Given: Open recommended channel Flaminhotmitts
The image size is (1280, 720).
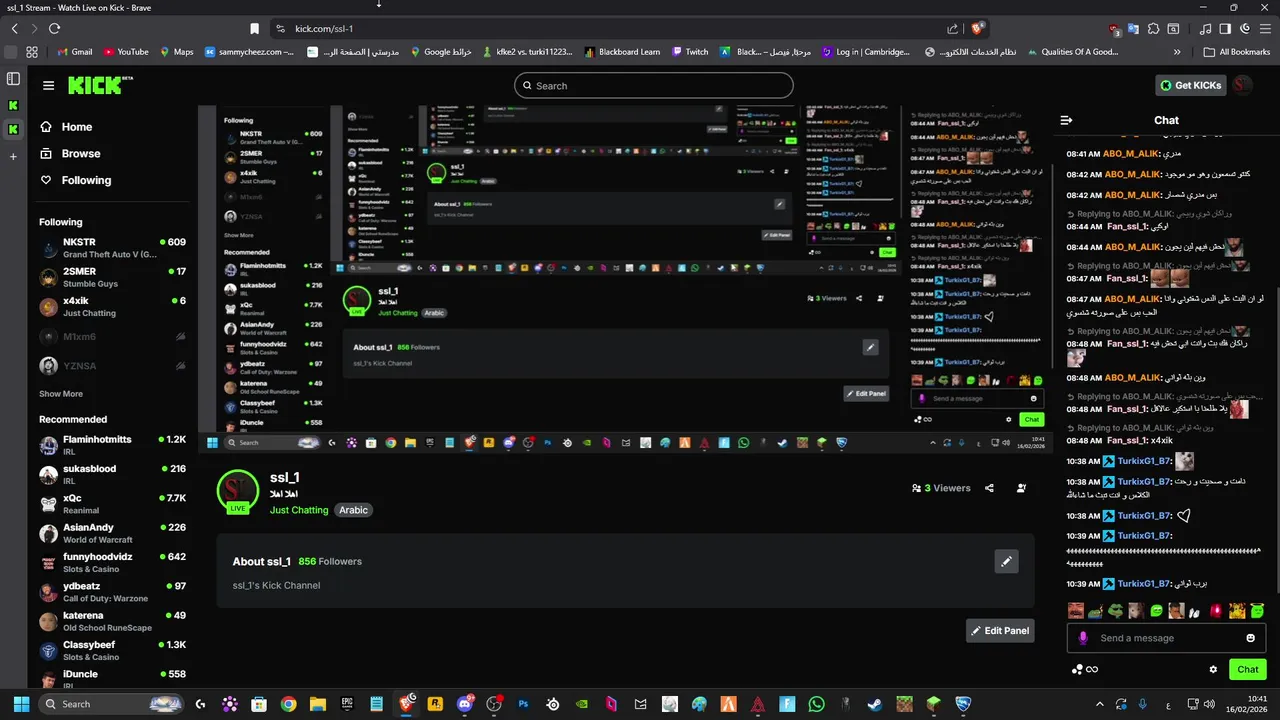Looking at the screenshot, I should click(112, 445).
